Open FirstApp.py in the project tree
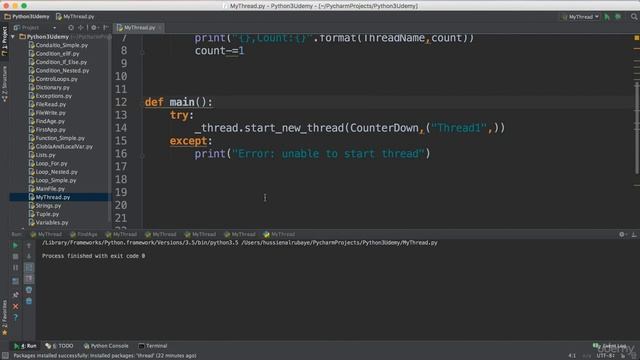This screenshot has width=640, height=360. (47, 129)
